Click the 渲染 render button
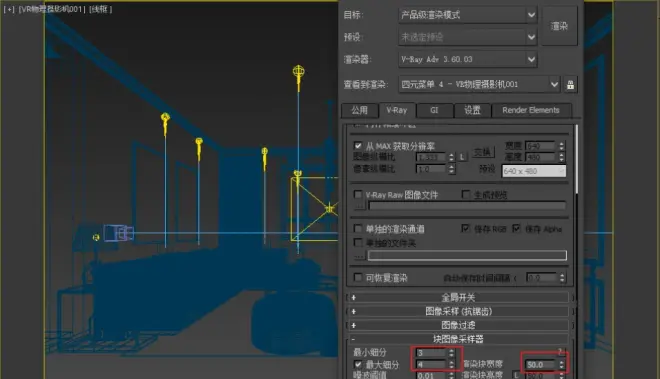660x379 pixels. point(559,26)
